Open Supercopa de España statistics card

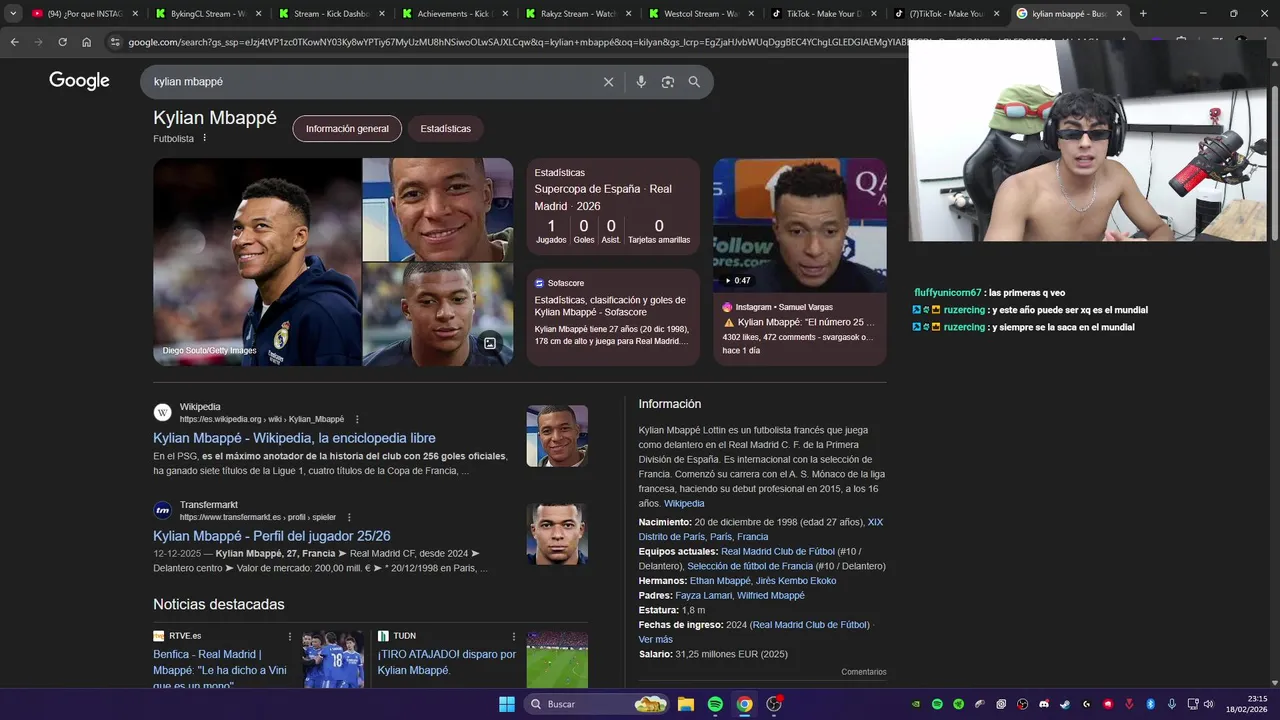(613, 207)
